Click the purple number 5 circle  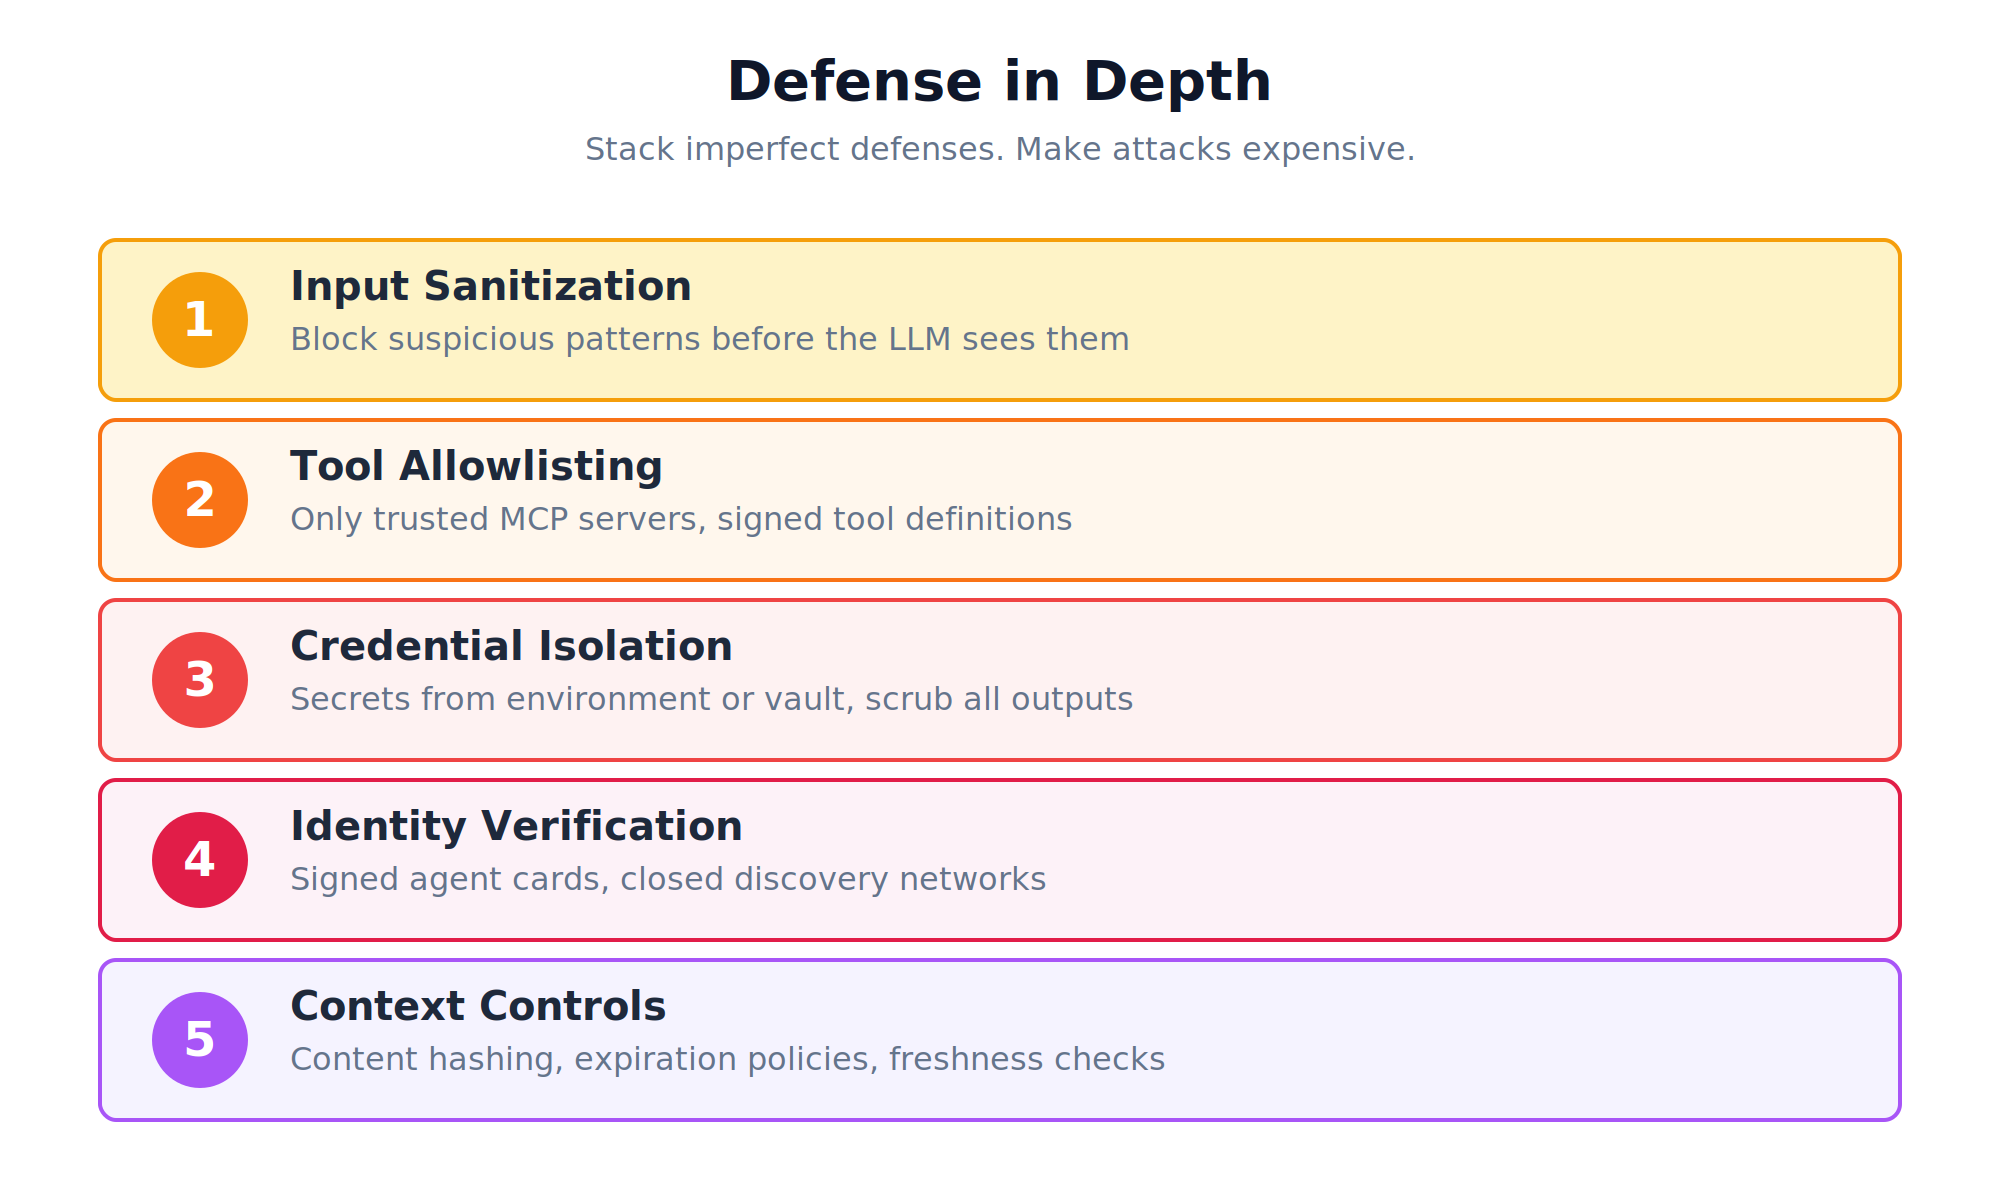pyautogui.click(x=200, y=1040)
